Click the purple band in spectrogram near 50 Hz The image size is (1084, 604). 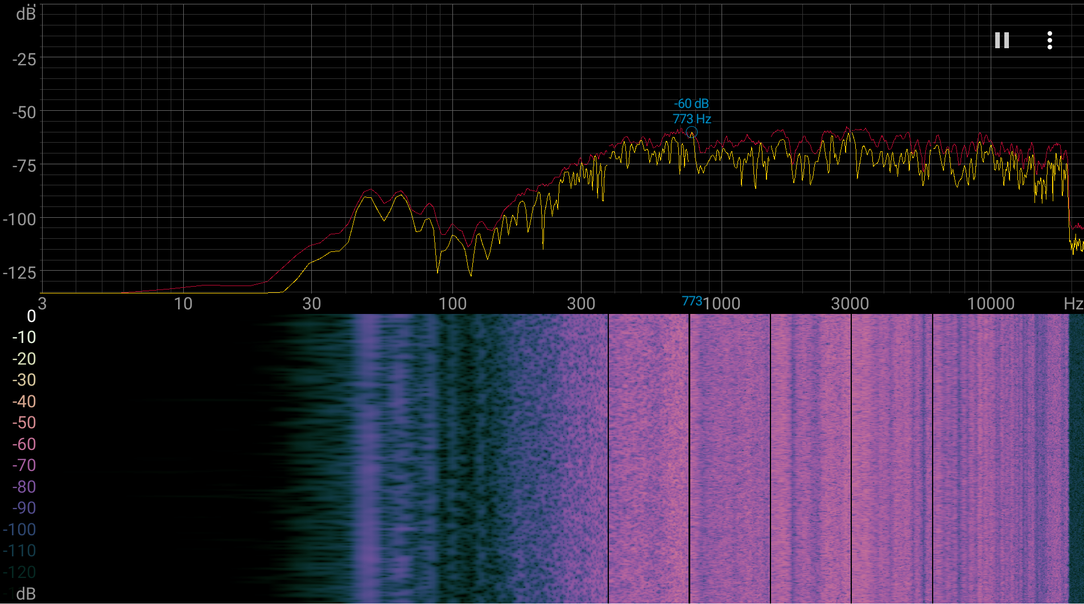pos(367,459)
